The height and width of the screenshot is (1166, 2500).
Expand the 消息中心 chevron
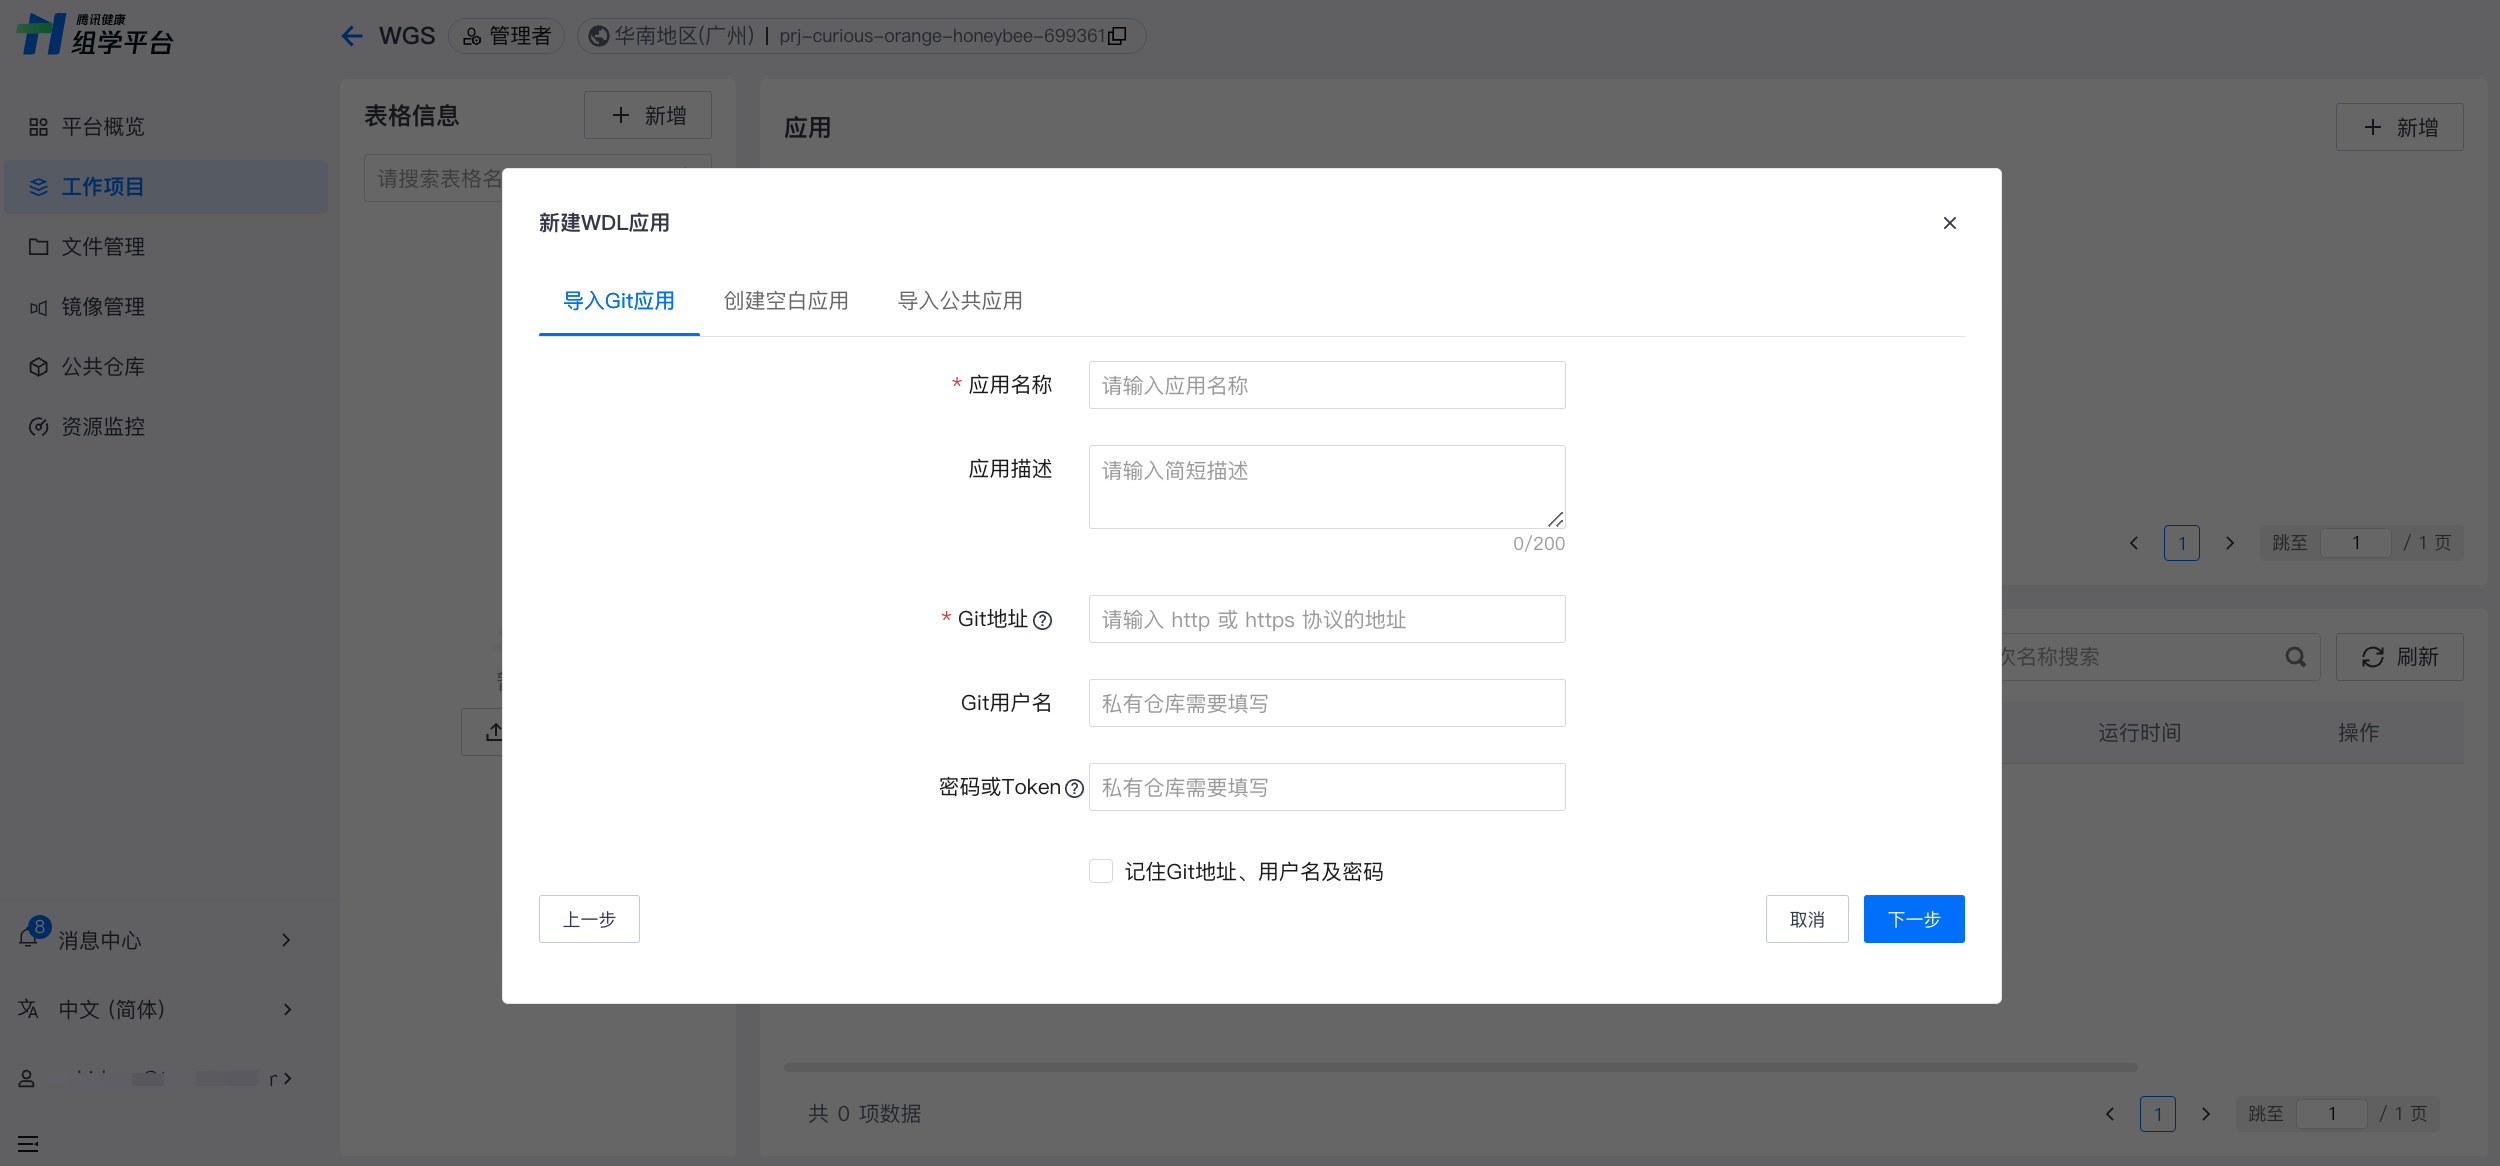[x=286, y=940]
